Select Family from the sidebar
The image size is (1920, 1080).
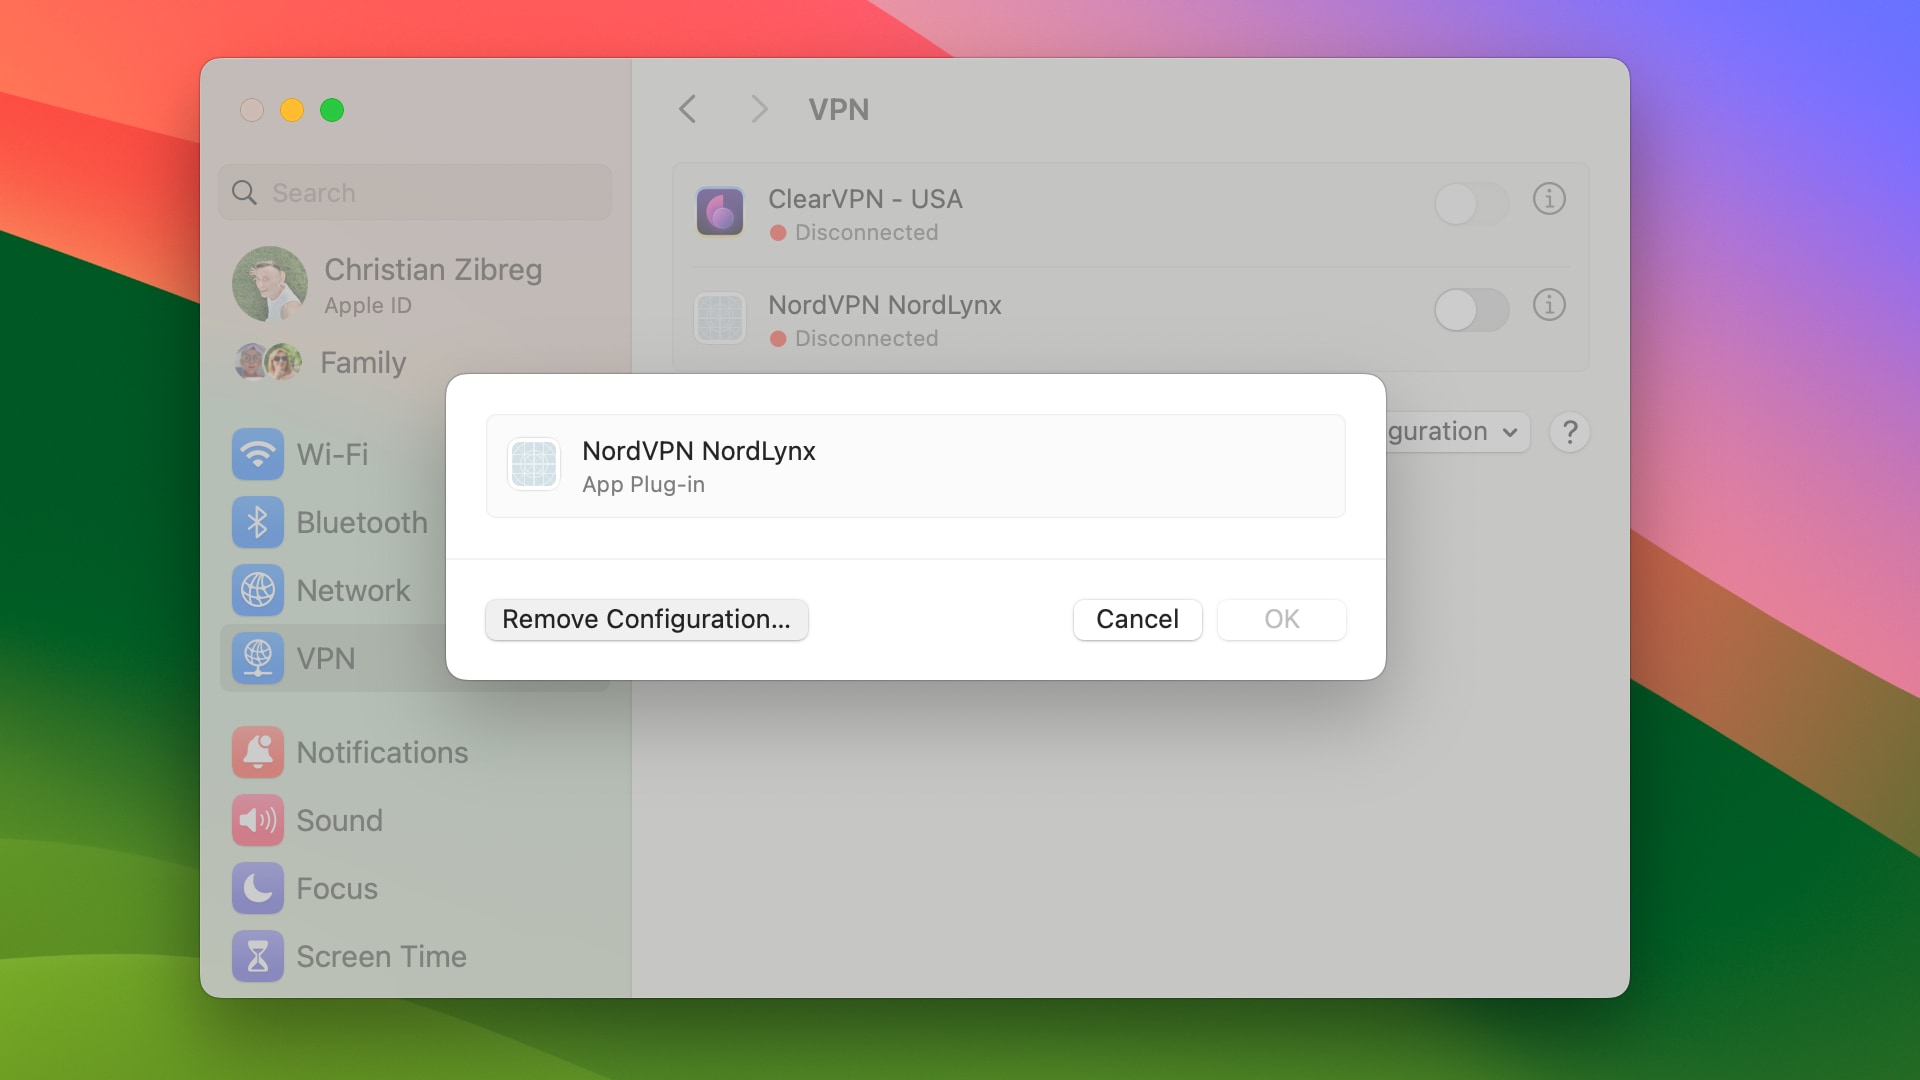pyautogui.click(x=361, y=360)
